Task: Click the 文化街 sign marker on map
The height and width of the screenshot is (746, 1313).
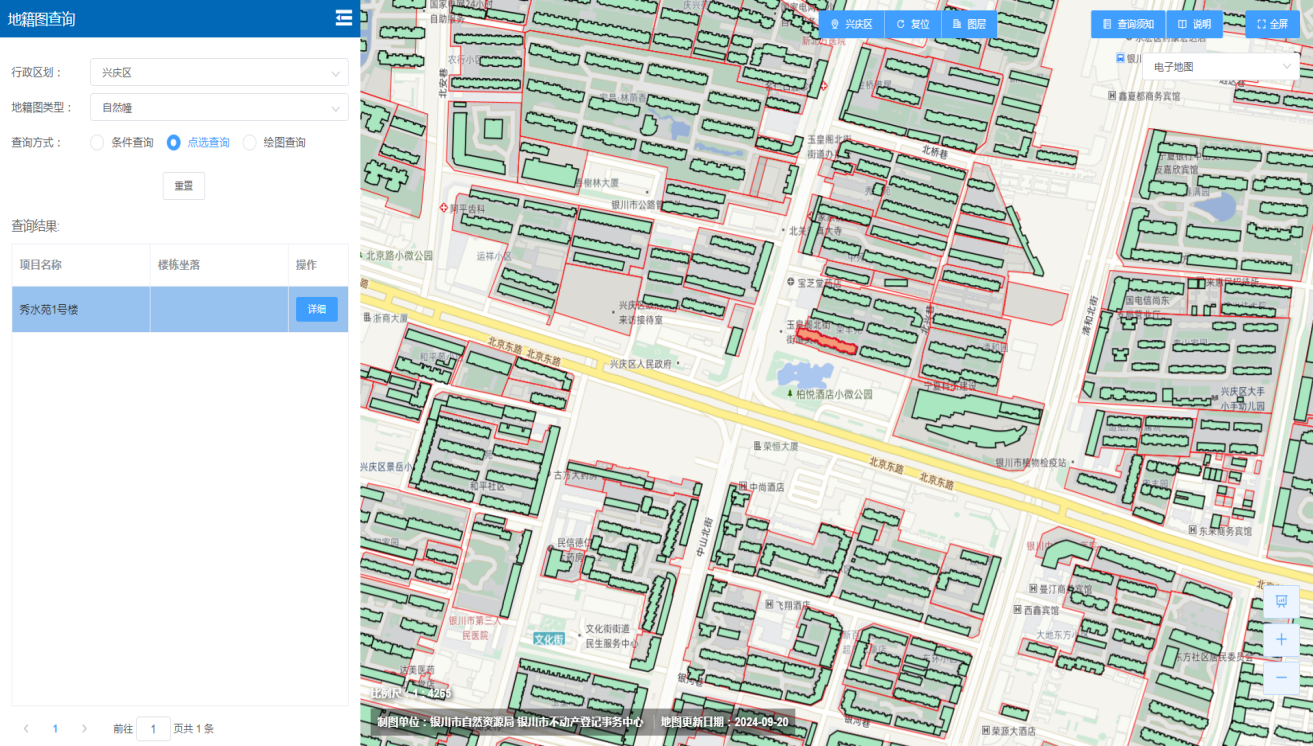Action: [548, 639]
